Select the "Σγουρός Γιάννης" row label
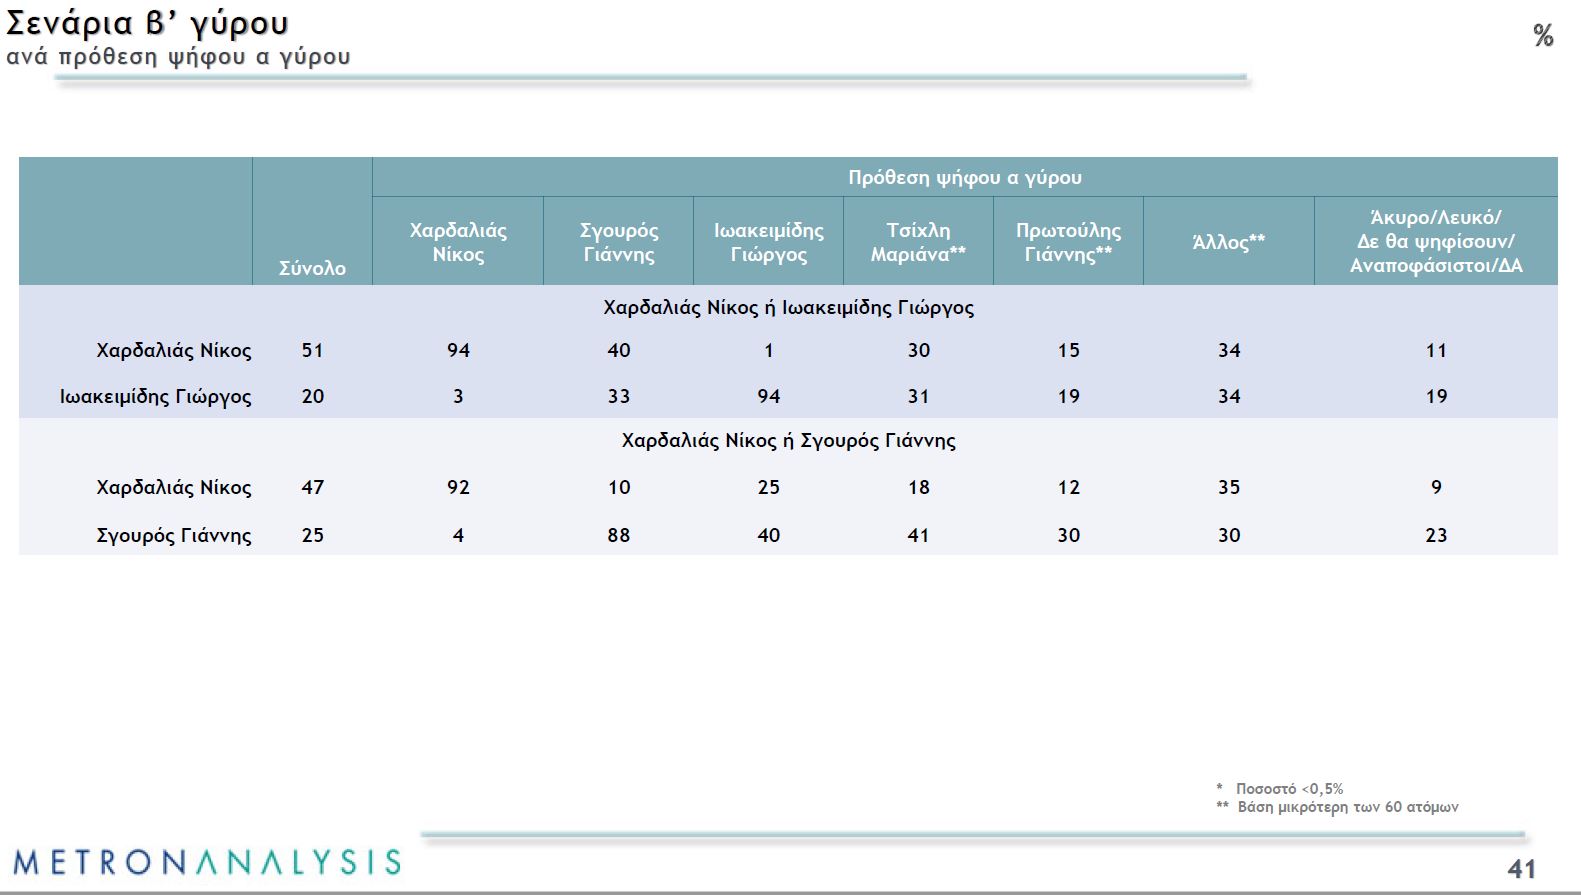The height and width of the screenshot is (895, 1581). (x=173, y=535)
